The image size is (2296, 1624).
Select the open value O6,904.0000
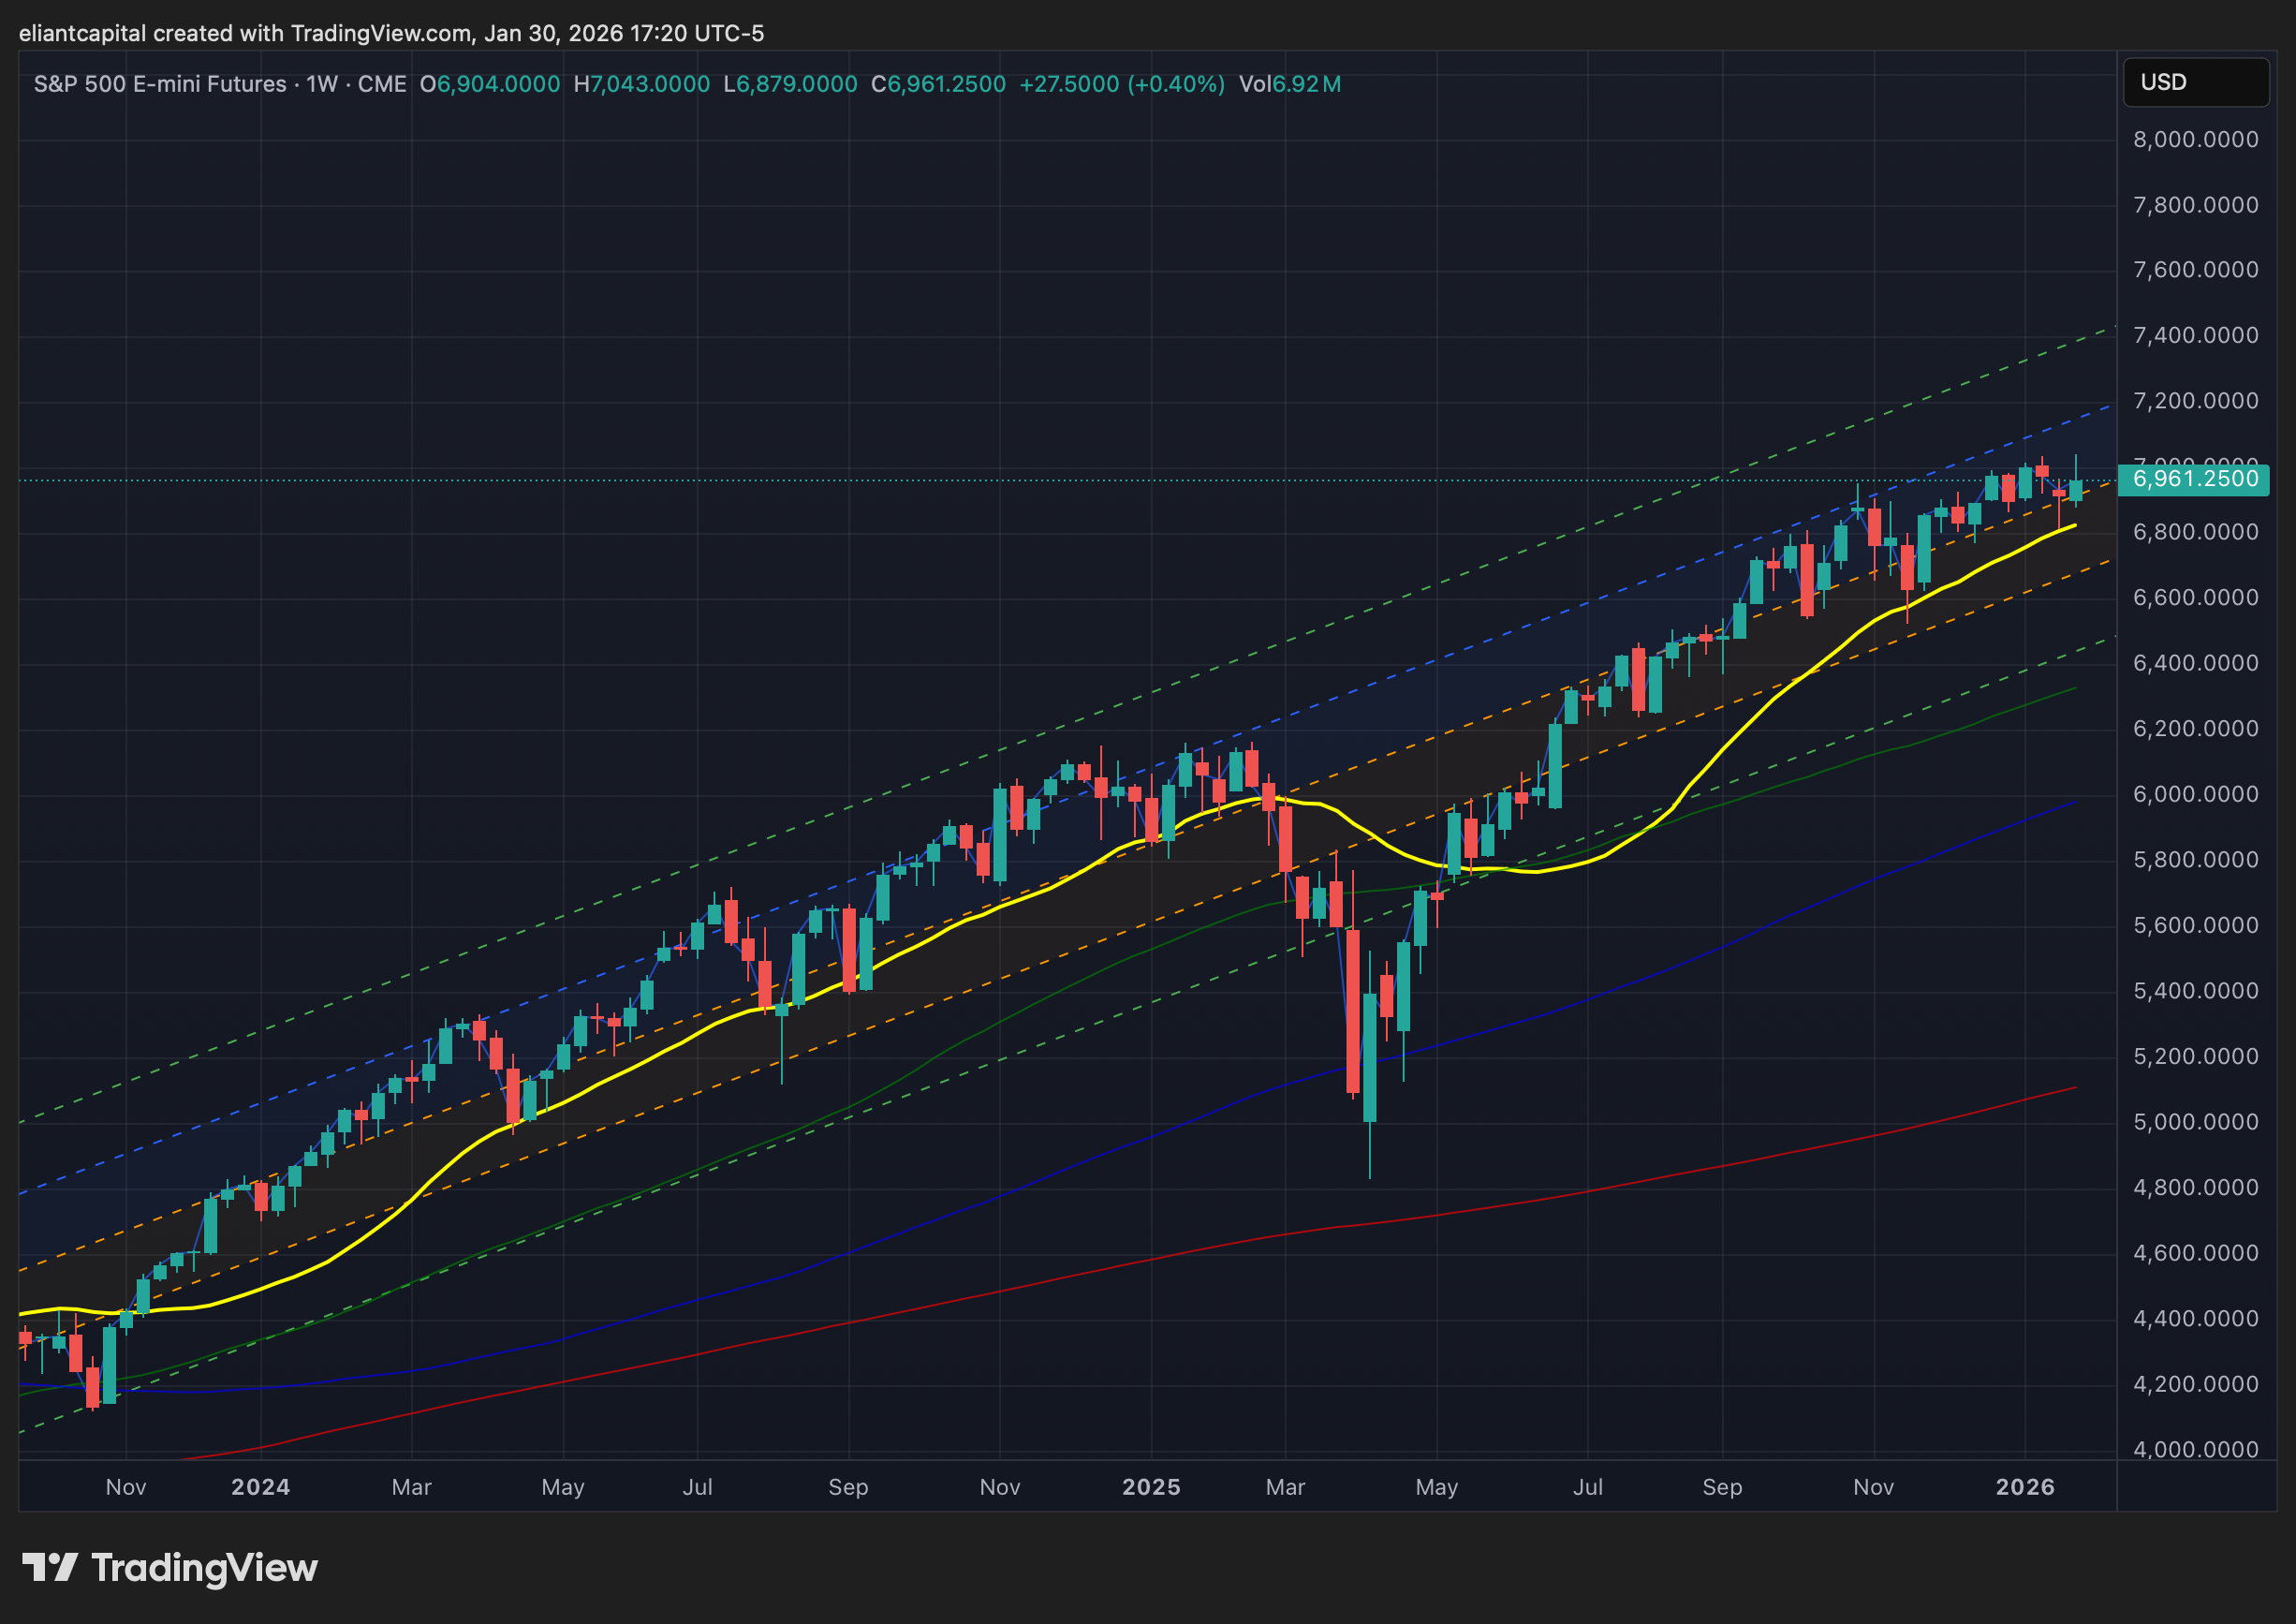(x=490, y=84)
